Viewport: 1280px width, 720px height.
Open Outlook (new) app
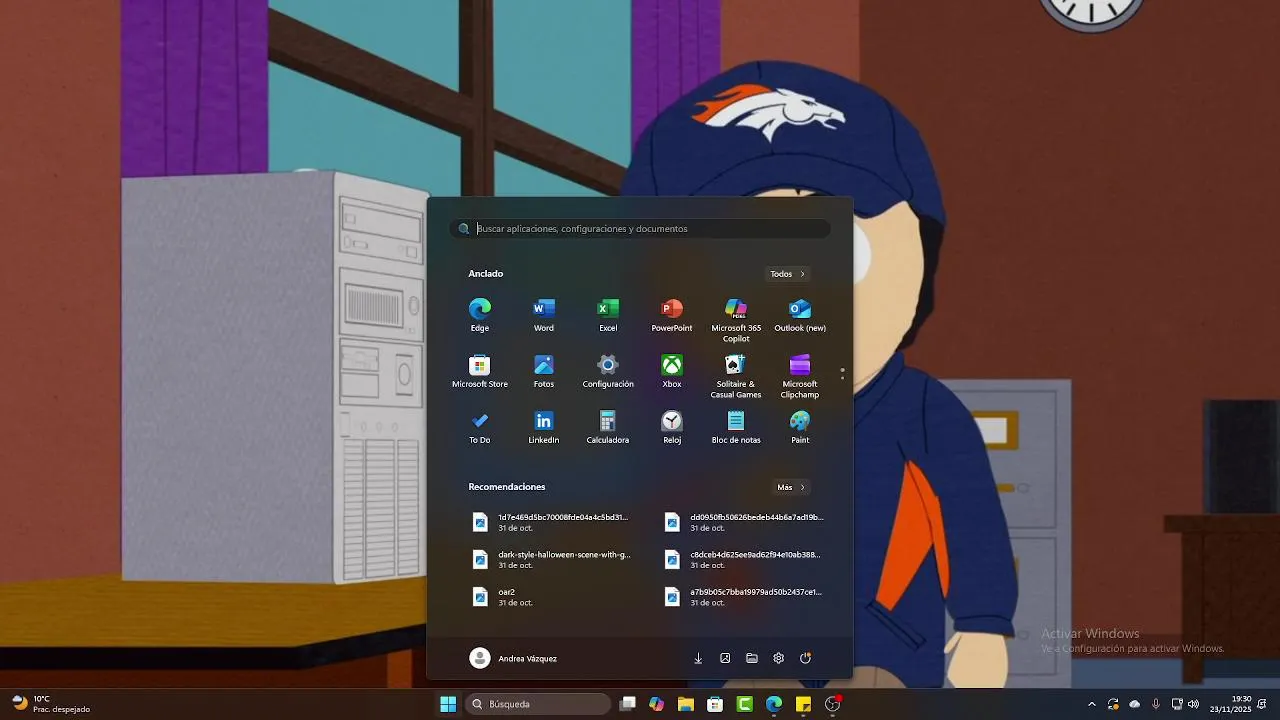[800, 315]
